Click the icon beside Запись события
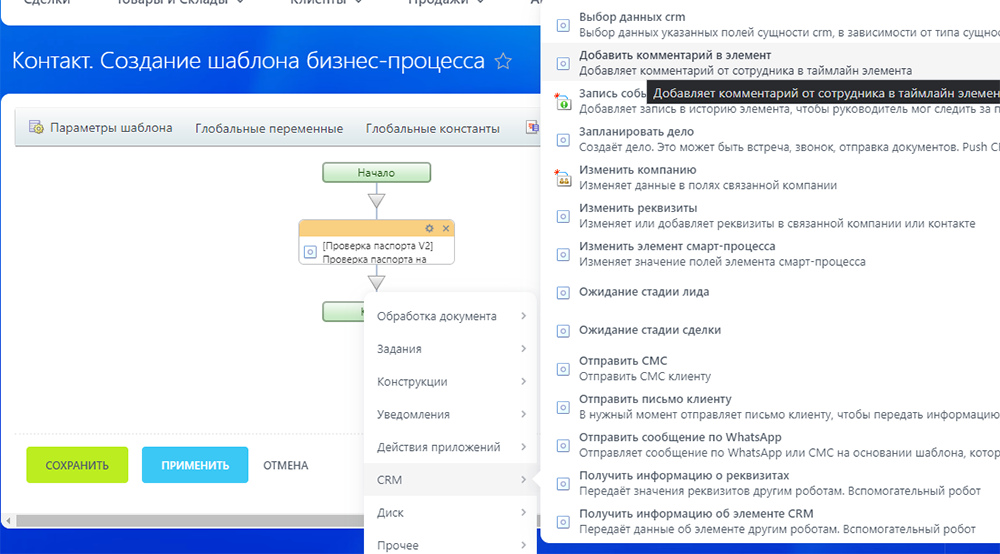The width and height of the screenshot is (1000, 554). 563,101
